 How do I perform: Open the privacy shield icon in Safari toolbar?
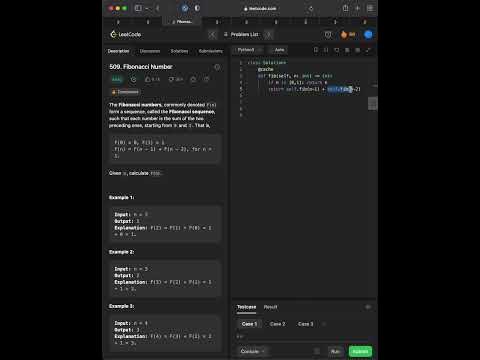(x=185, y=8)
